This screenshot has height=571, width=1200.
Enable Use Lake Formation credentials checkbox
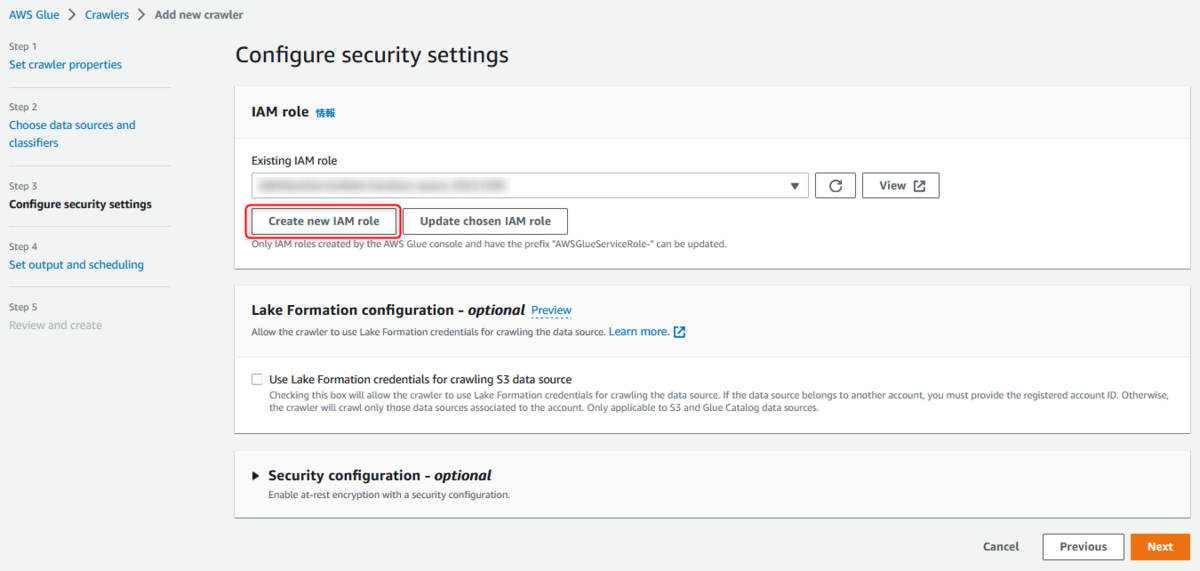coord(257,380)
